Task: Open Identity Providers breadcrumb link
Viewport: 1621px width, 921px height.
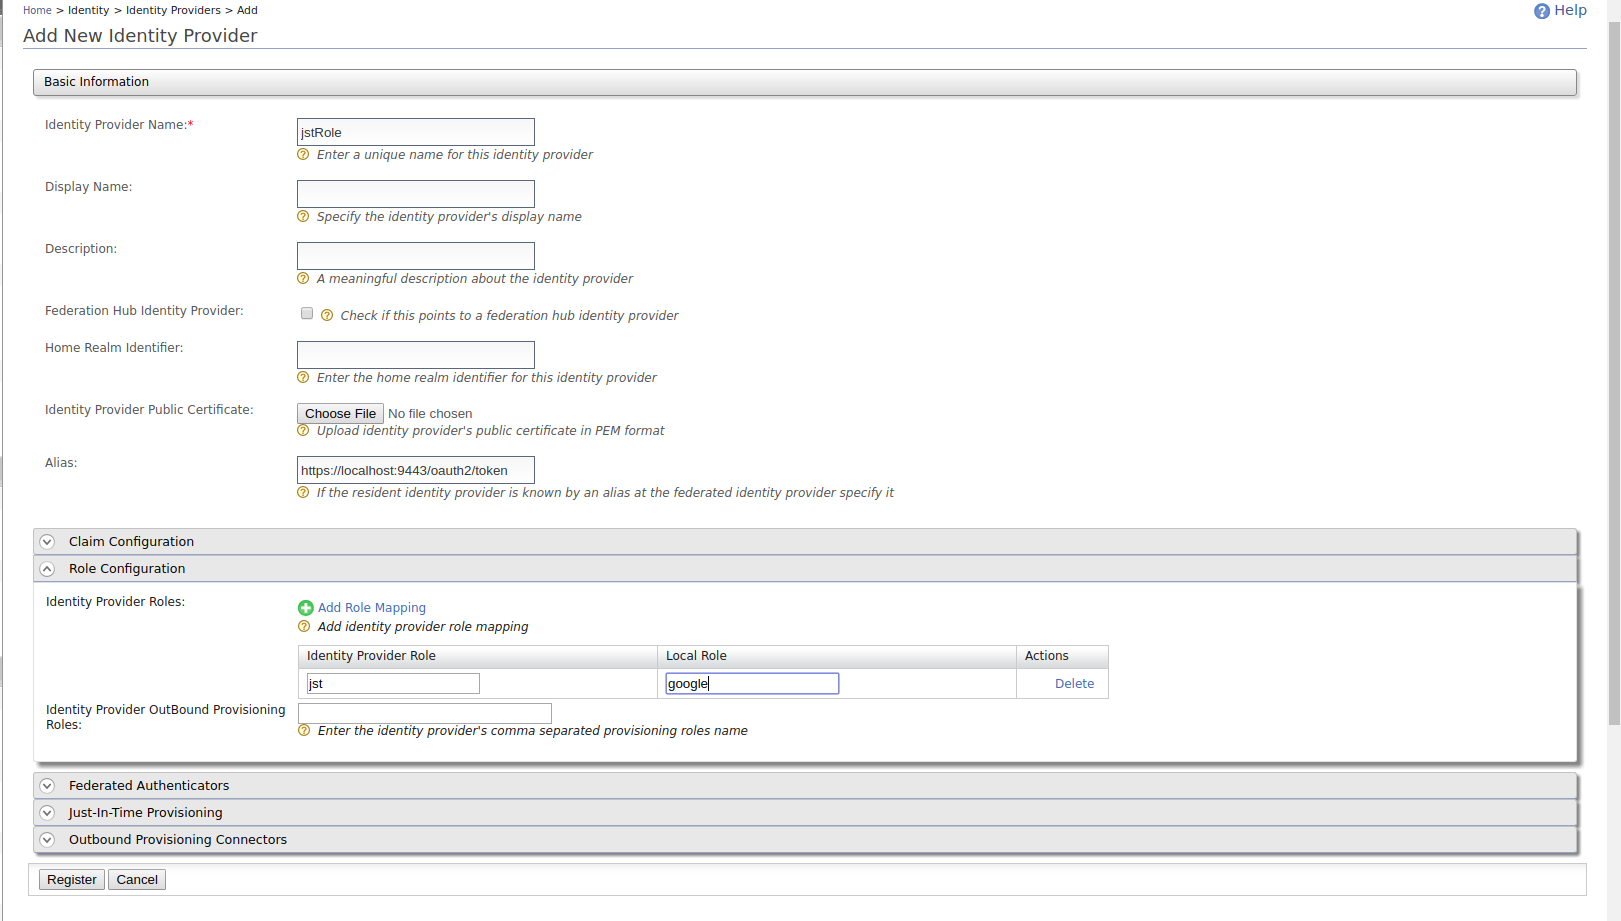Action: 173,10
